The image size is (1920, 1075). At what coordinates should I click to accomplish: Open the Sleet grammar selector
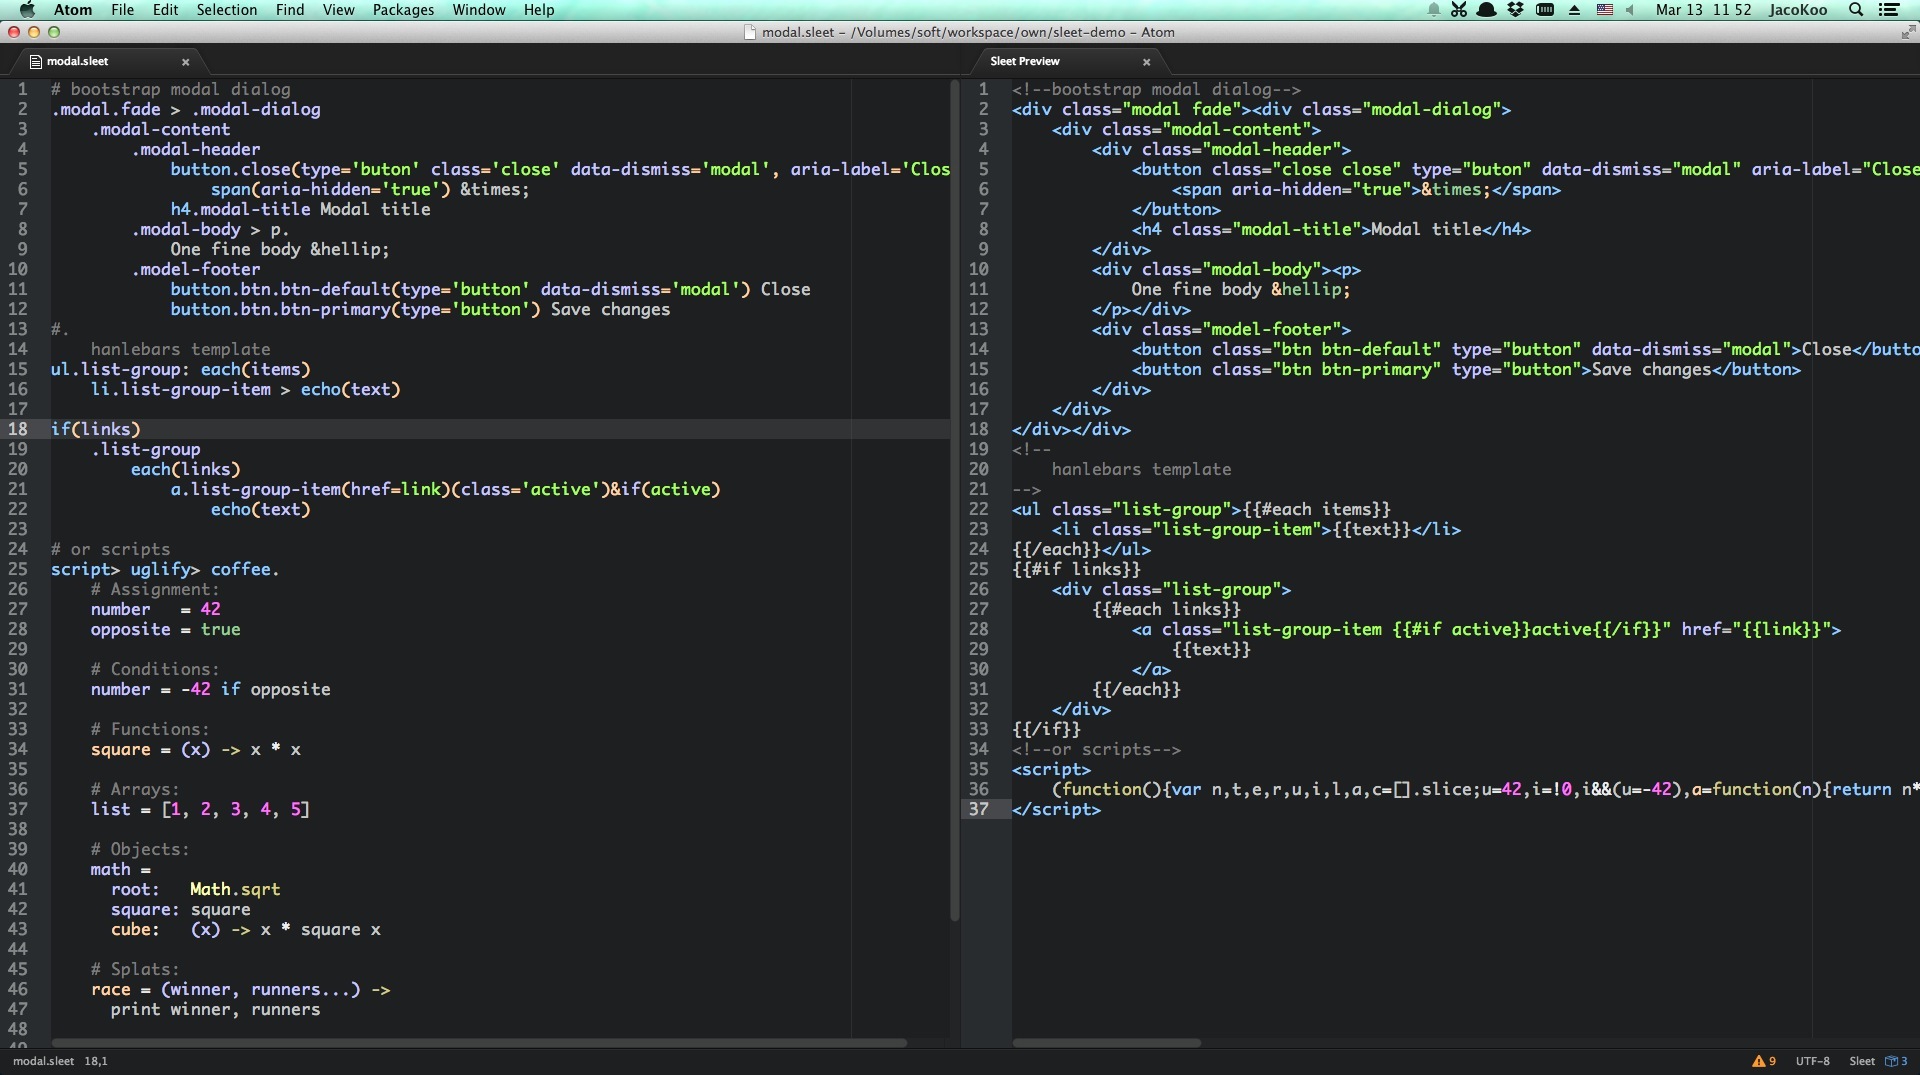click(1862, 1061)
